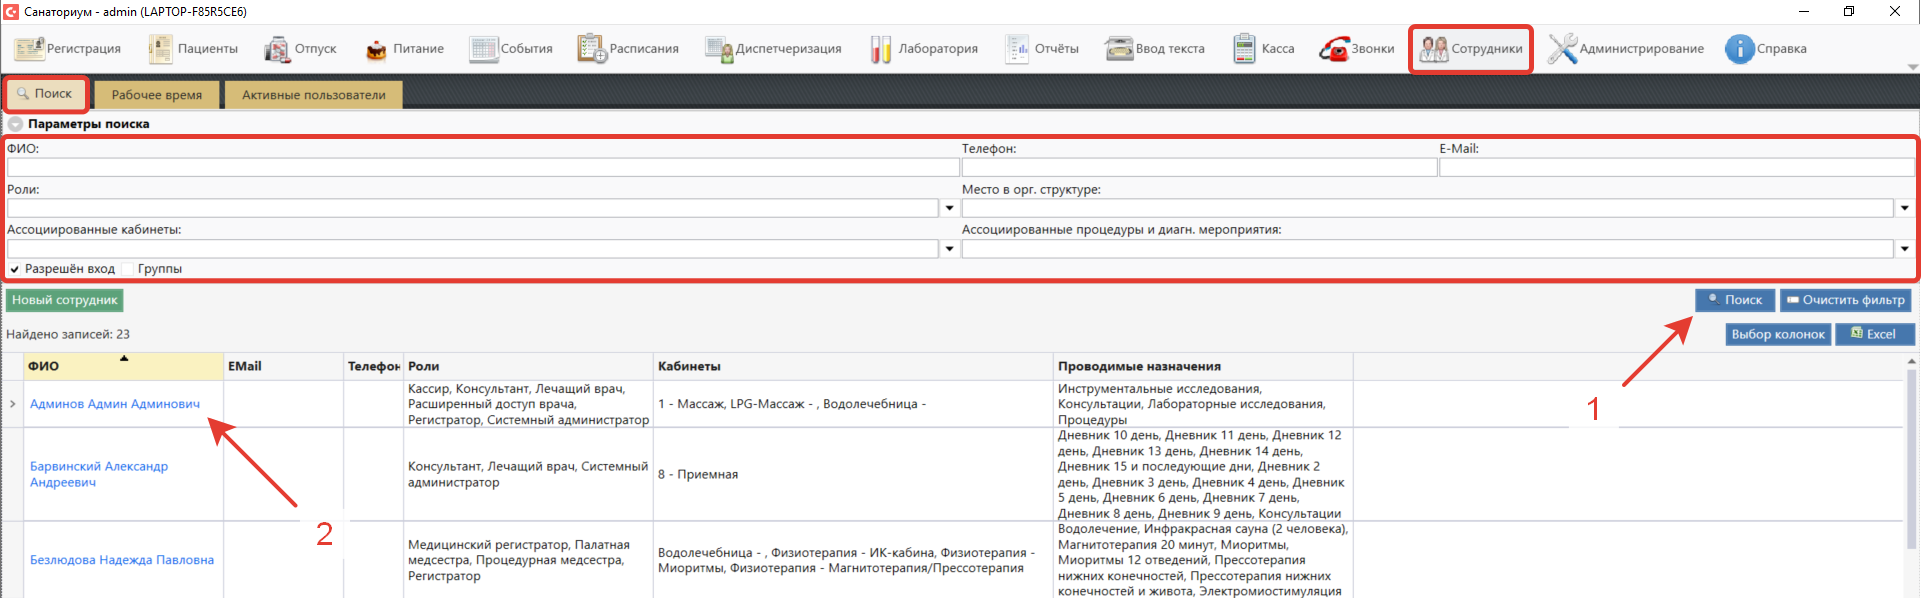Open the Питание module icon
1921x598 pixels.
tap(376, 49)
